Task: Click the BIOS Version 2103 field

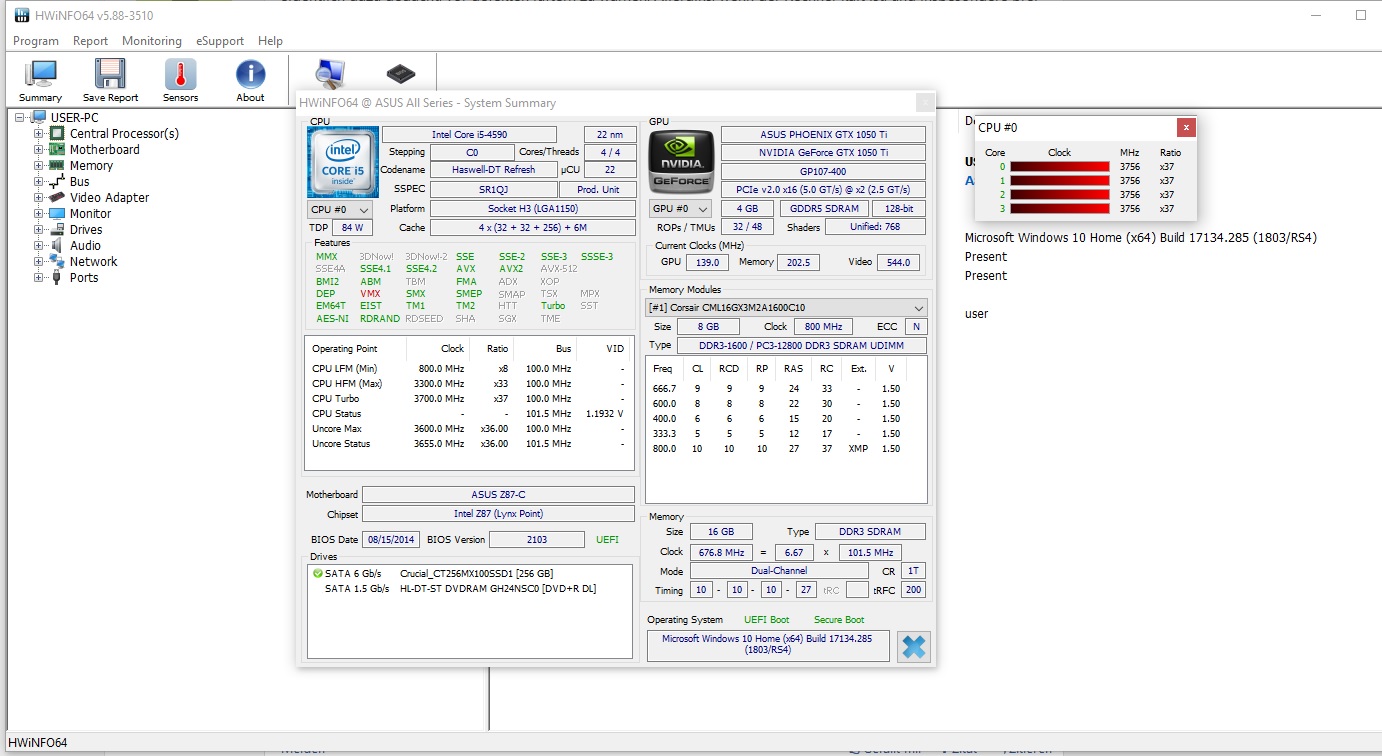Action: (537, 540)
